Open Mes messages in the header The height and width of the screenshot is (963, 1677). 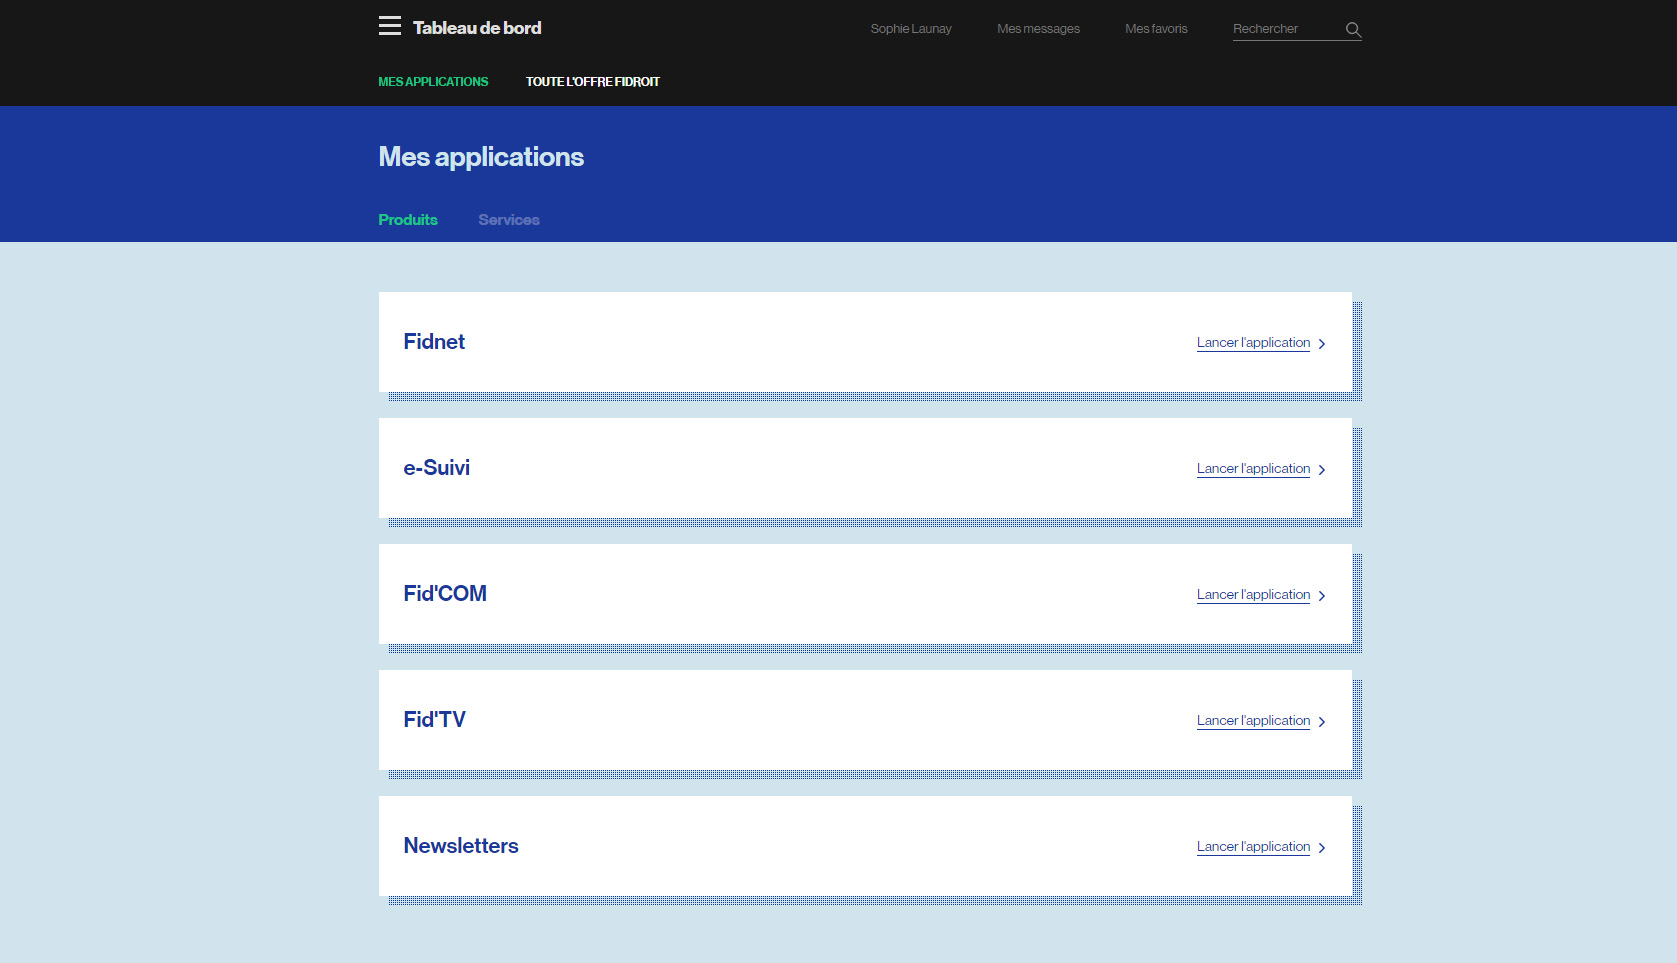tap(1038, 29)
